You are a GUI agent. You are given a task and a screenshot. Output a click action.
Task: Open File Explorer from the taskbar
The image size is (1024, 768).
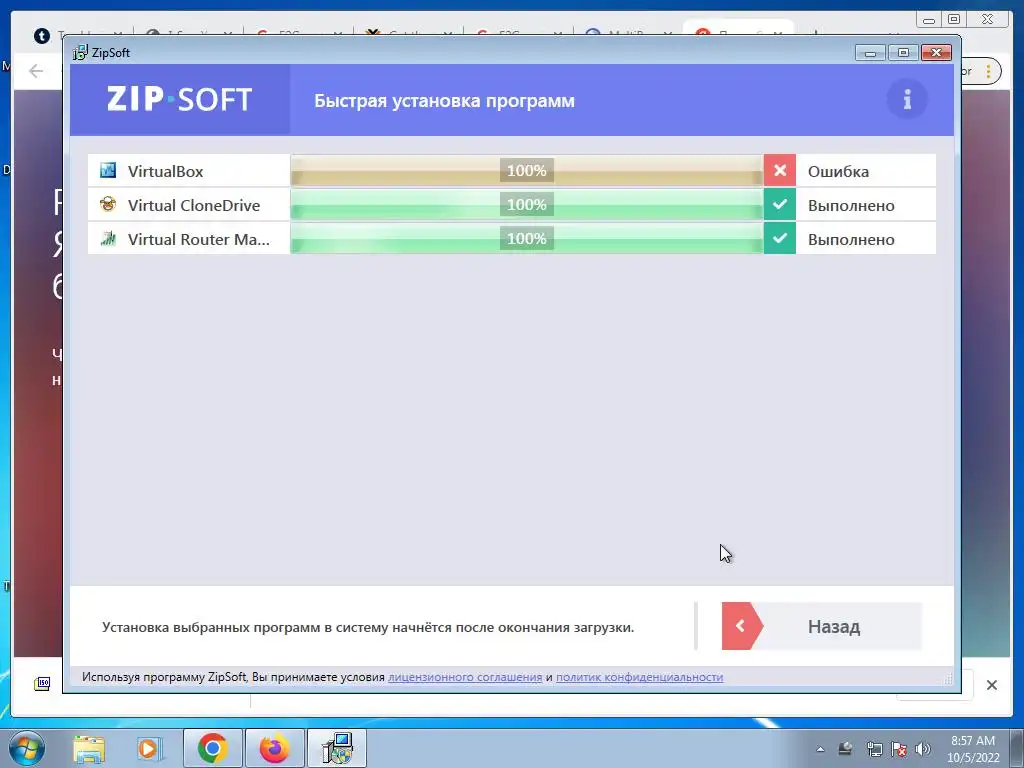[x=89, y=748]
